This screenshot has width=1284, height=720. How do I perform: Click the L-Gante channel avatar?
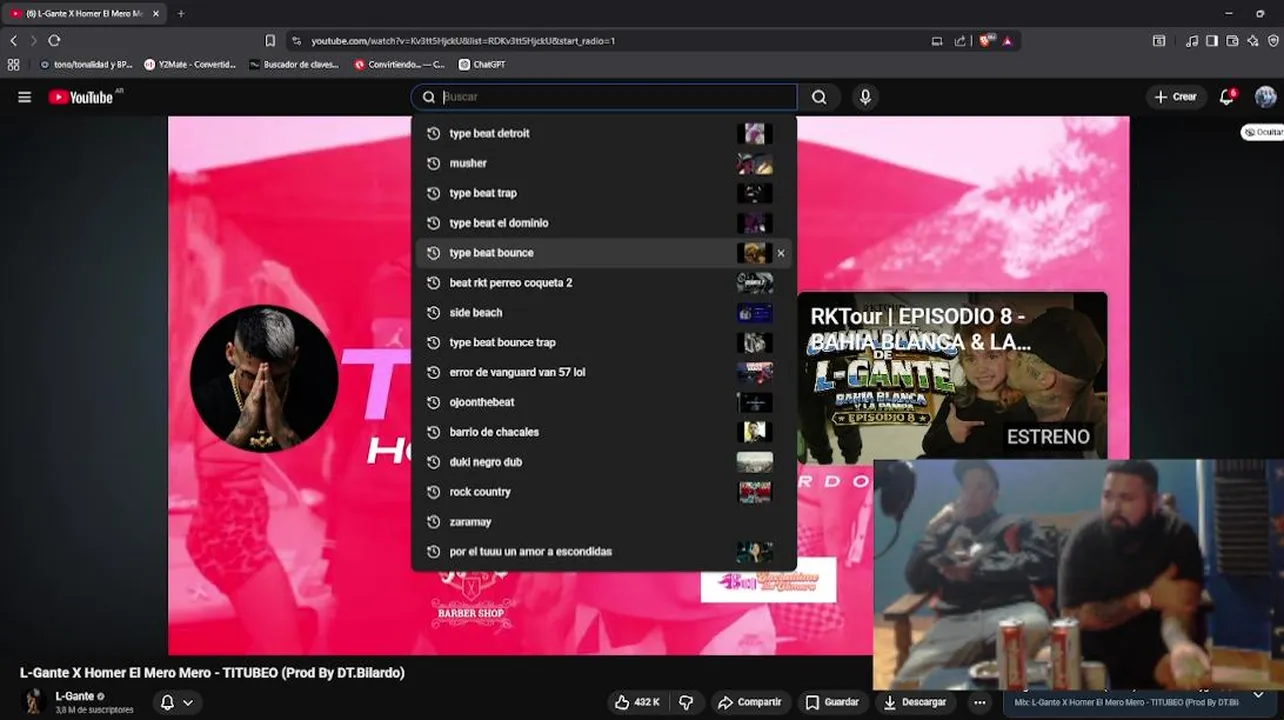34,701
